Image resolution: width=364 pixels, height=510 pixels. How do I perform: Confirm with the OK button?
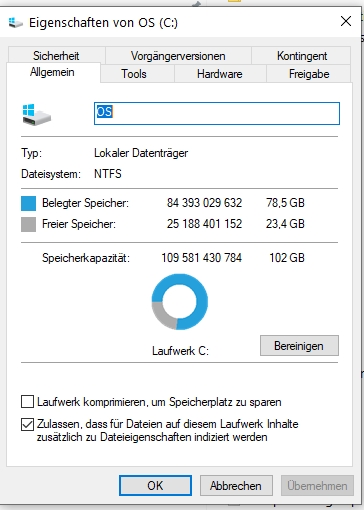pos(155,486)
